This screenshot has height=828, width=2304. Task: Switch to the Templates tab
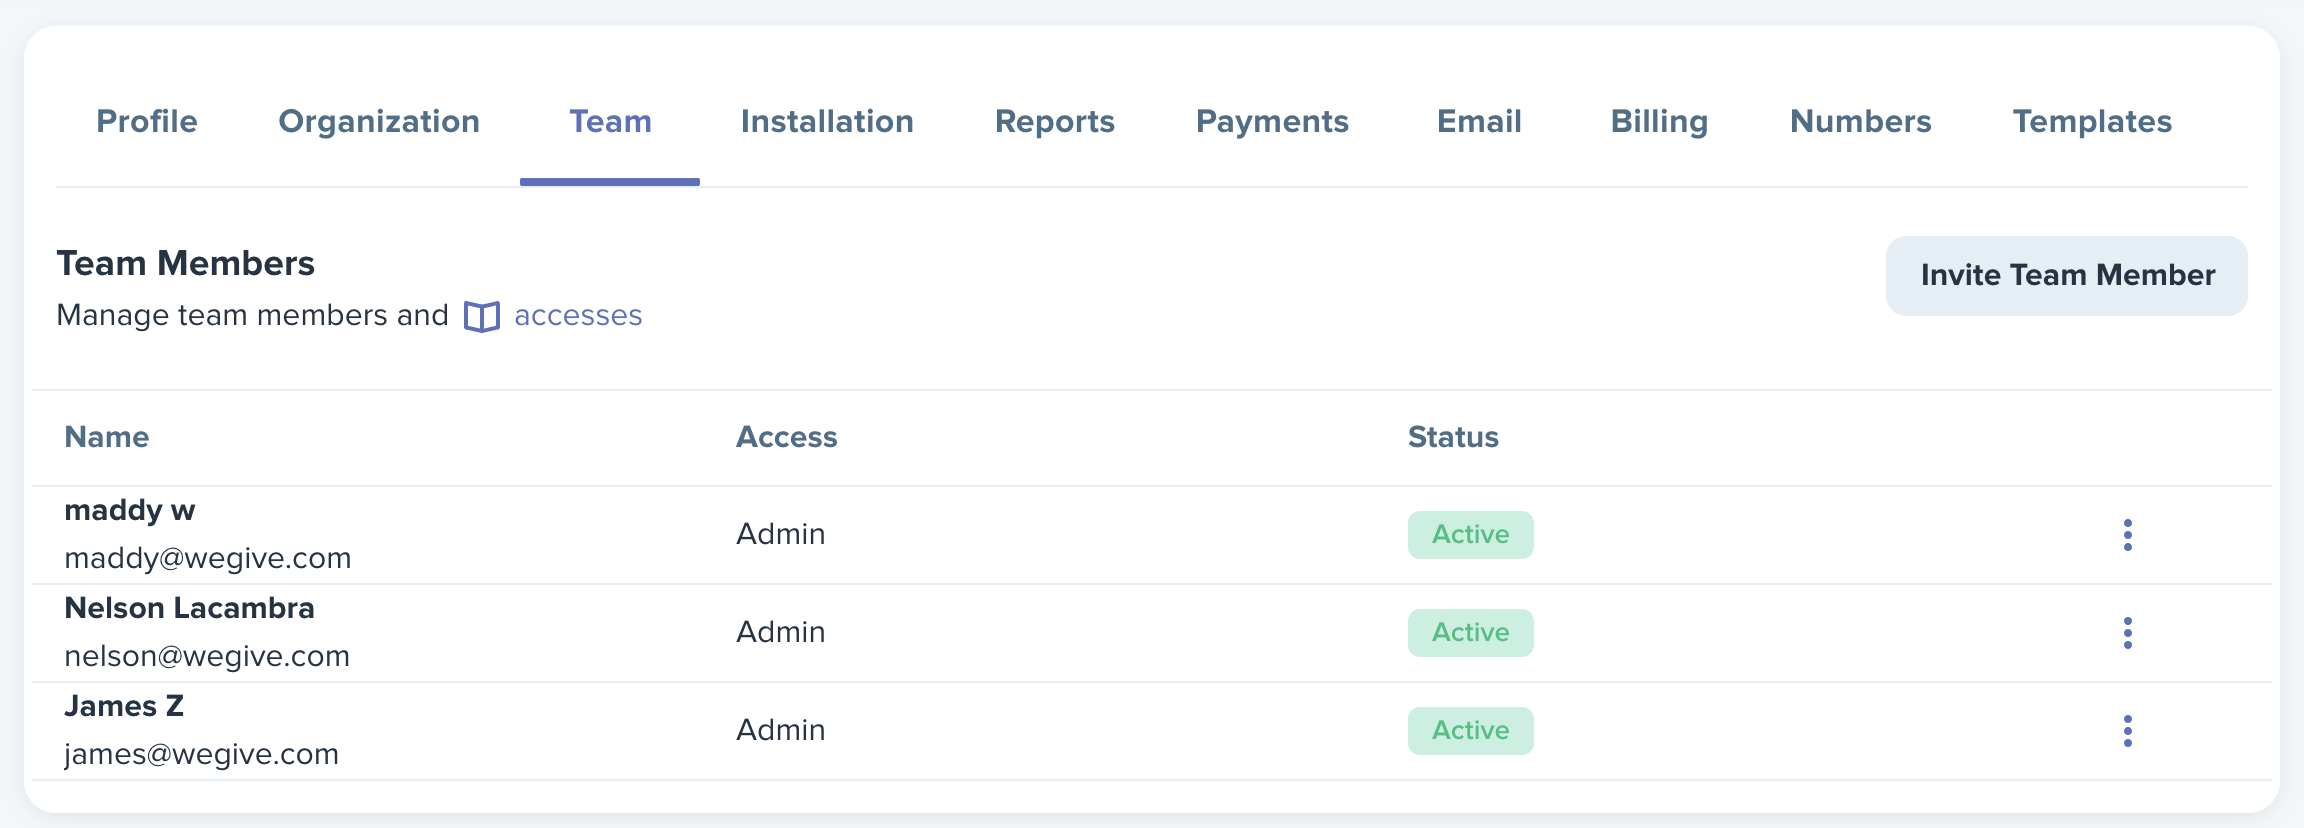(2092, 122)
